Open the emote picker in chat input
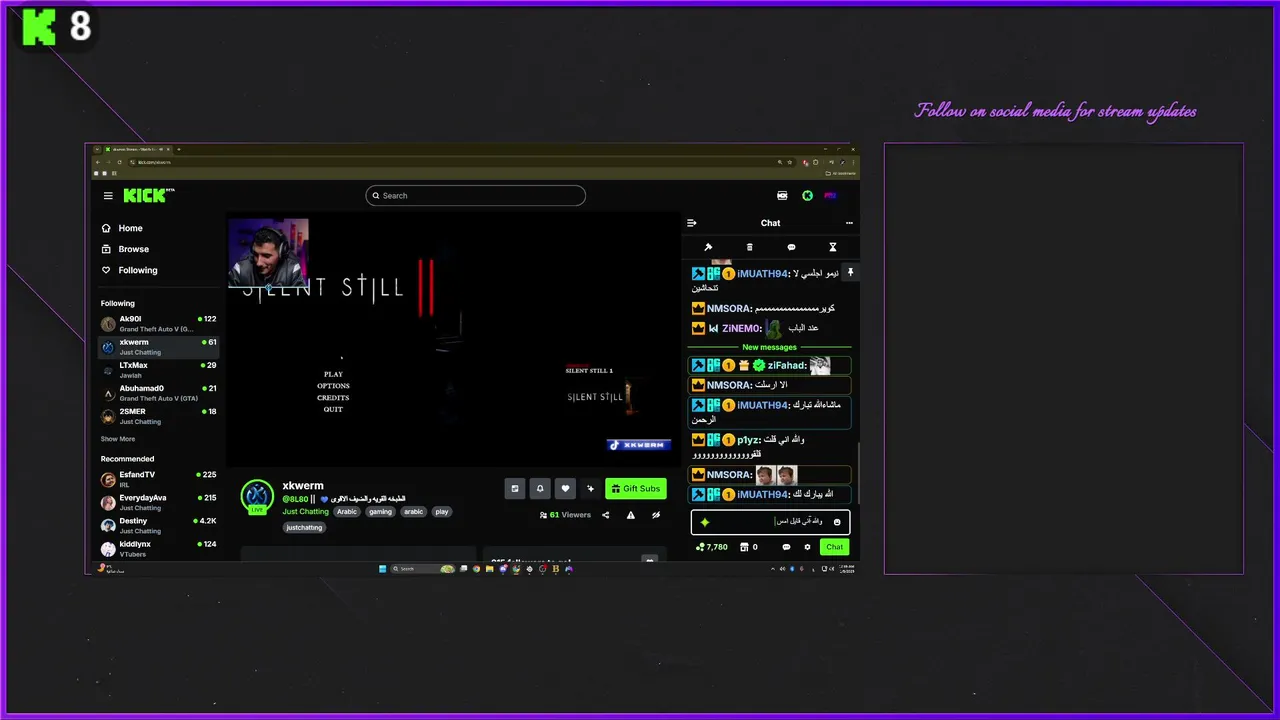Image resolution: width=1280 pixels, height=720 pixels. (837, 522)
